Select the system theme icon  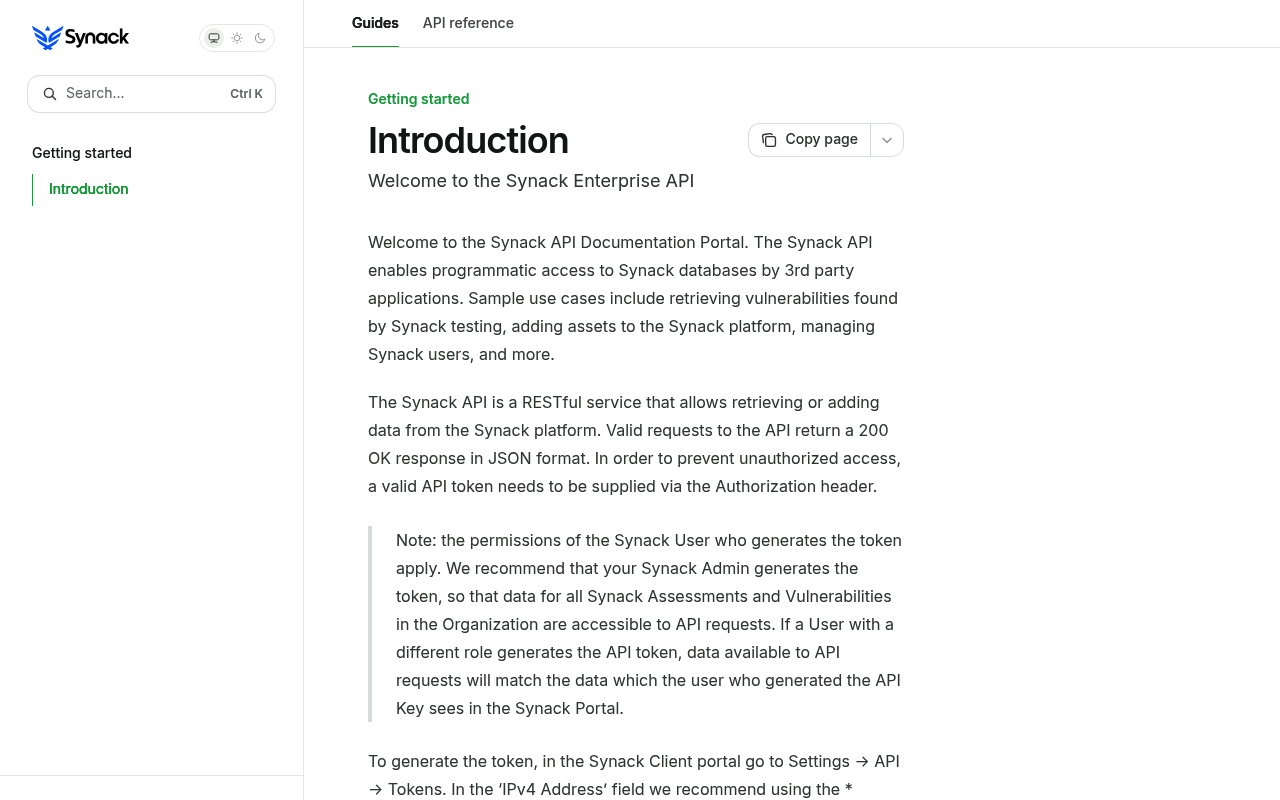[214, 38]
